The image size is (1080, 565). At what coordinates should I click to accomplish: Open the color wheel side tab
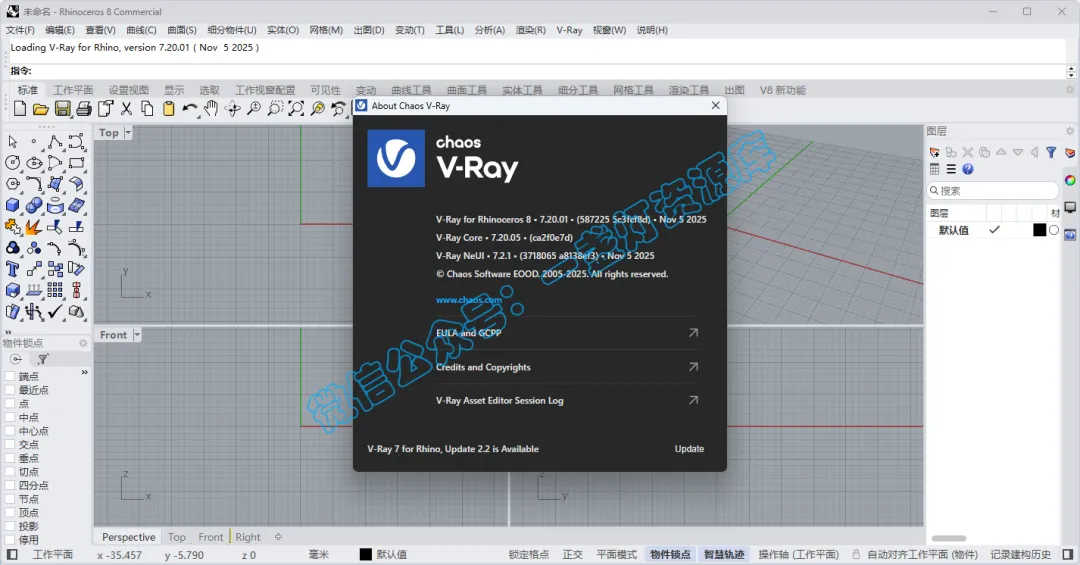[x=1070, y=181]
